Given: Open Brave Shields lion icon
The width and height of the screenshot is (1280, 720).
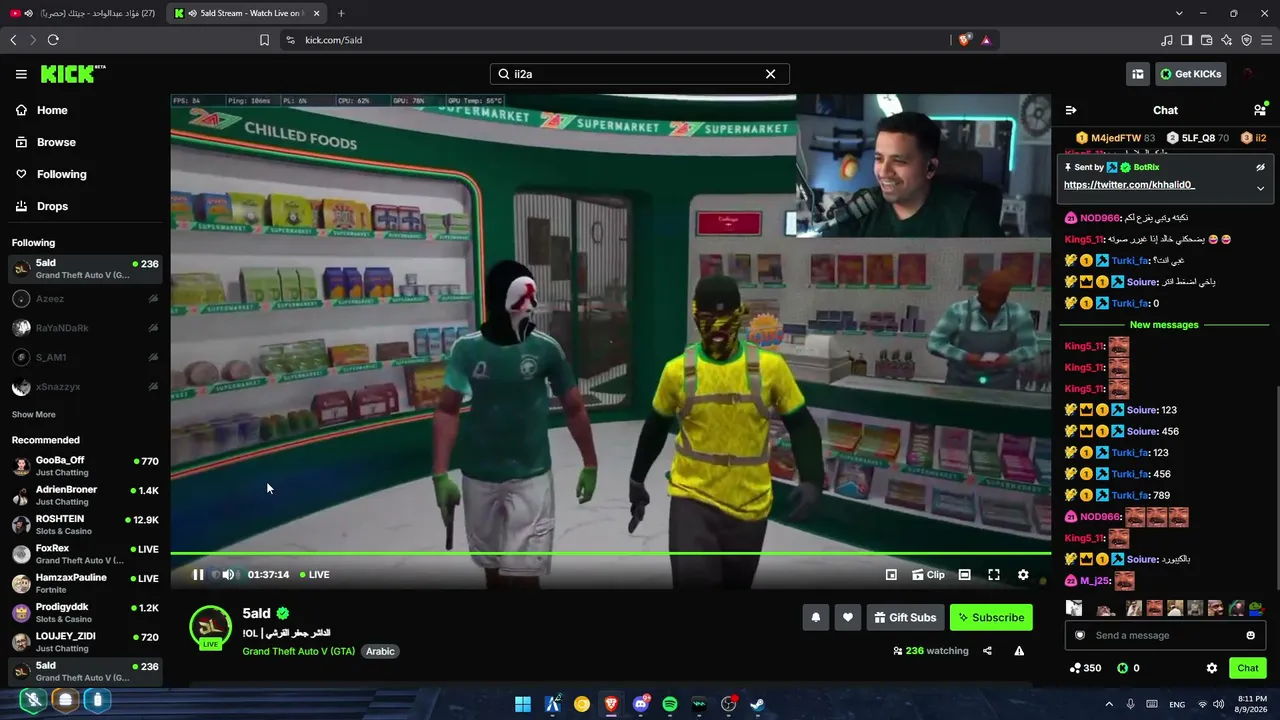Looking at the screenshot, I should (964, 40).
